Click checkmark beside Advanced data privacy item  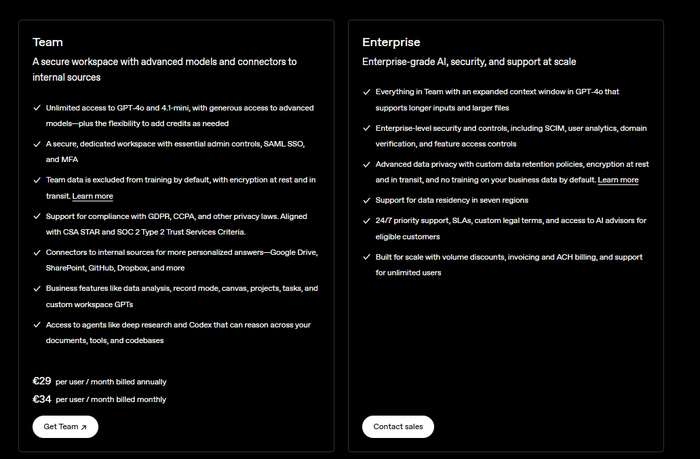pos(367,164)
